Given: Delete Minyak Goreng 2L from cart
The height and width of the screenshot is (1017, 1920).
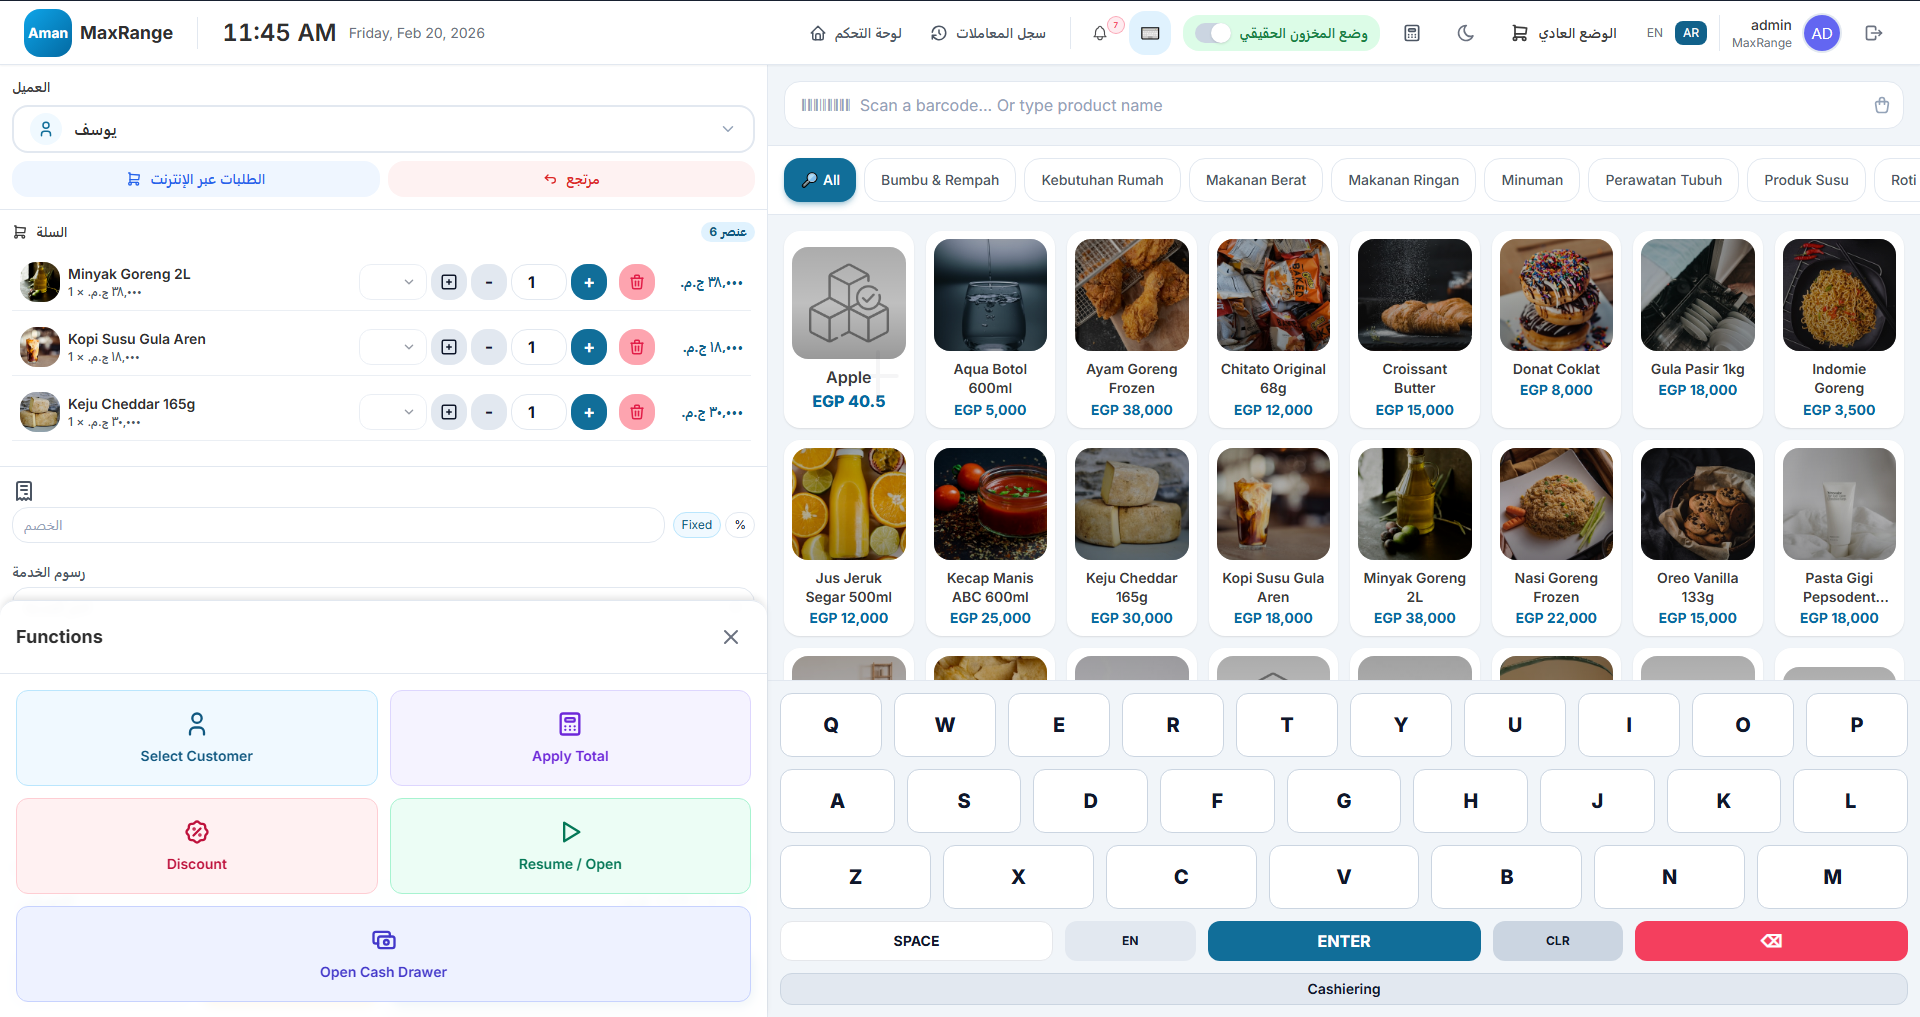Looking at the screenshot, I should [636, 282].
